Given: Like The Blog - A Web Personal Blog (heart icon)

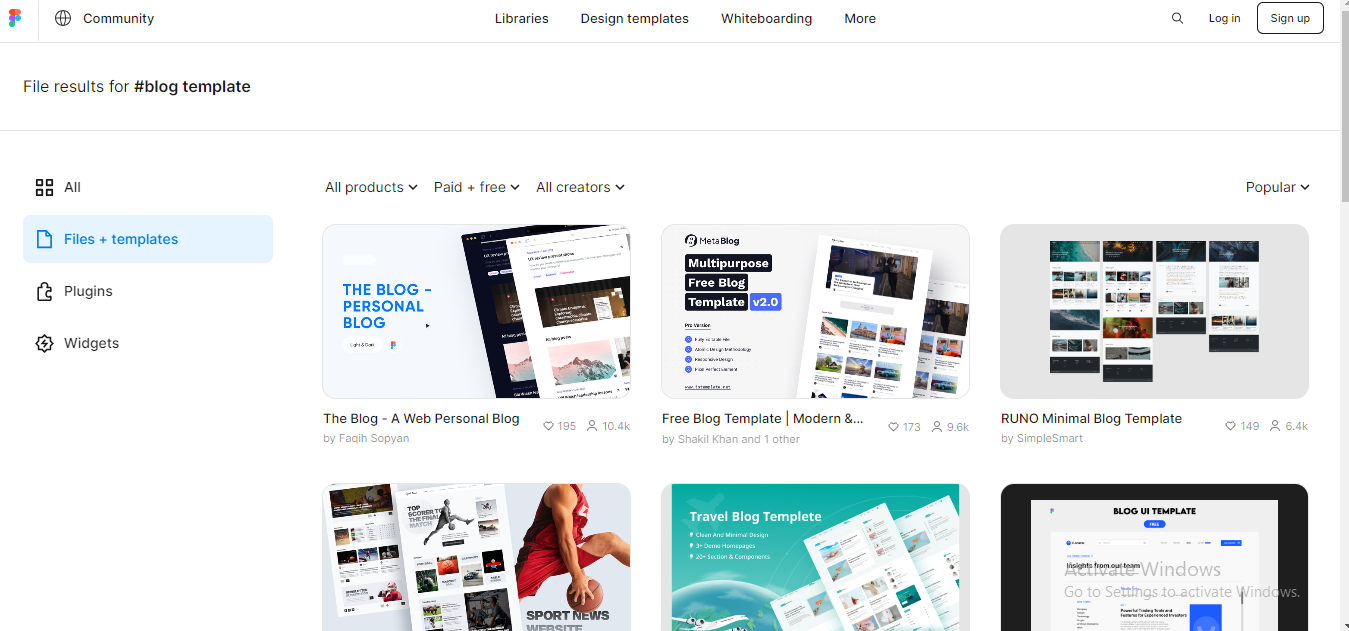Looking at the screenshot, I should point(548,426).
